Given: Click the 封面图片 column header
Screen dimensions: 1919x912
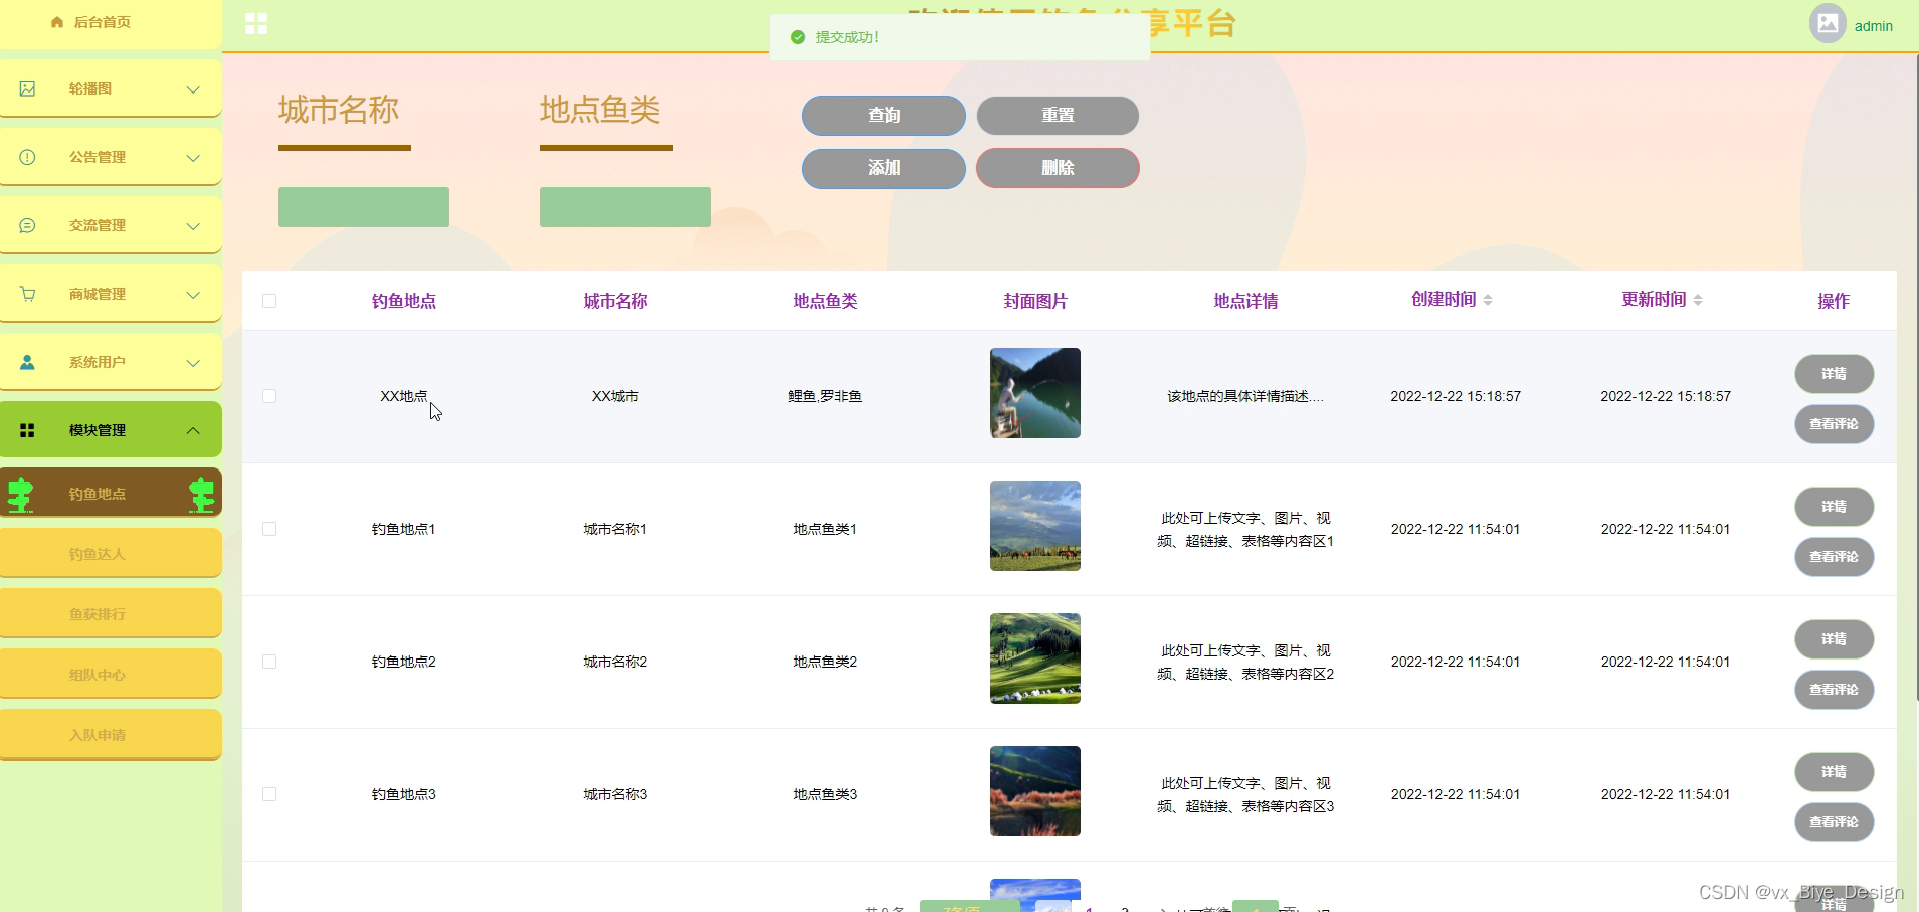Looking at the screenshot, I should pyautogui.click(x=1035, y=301).
